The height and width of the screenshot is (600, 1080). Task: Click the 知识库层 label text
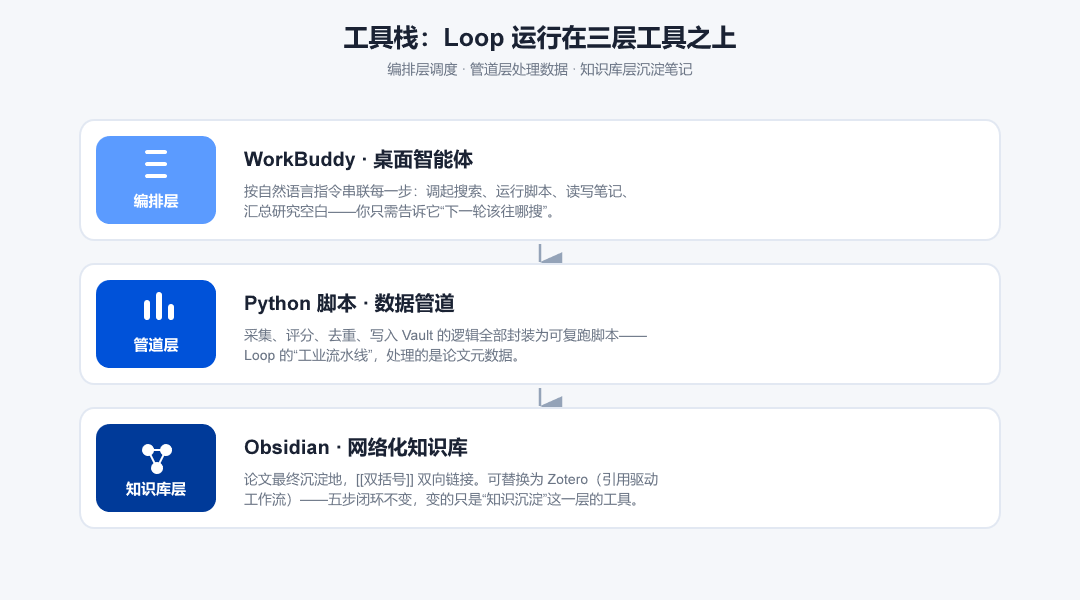156,489
